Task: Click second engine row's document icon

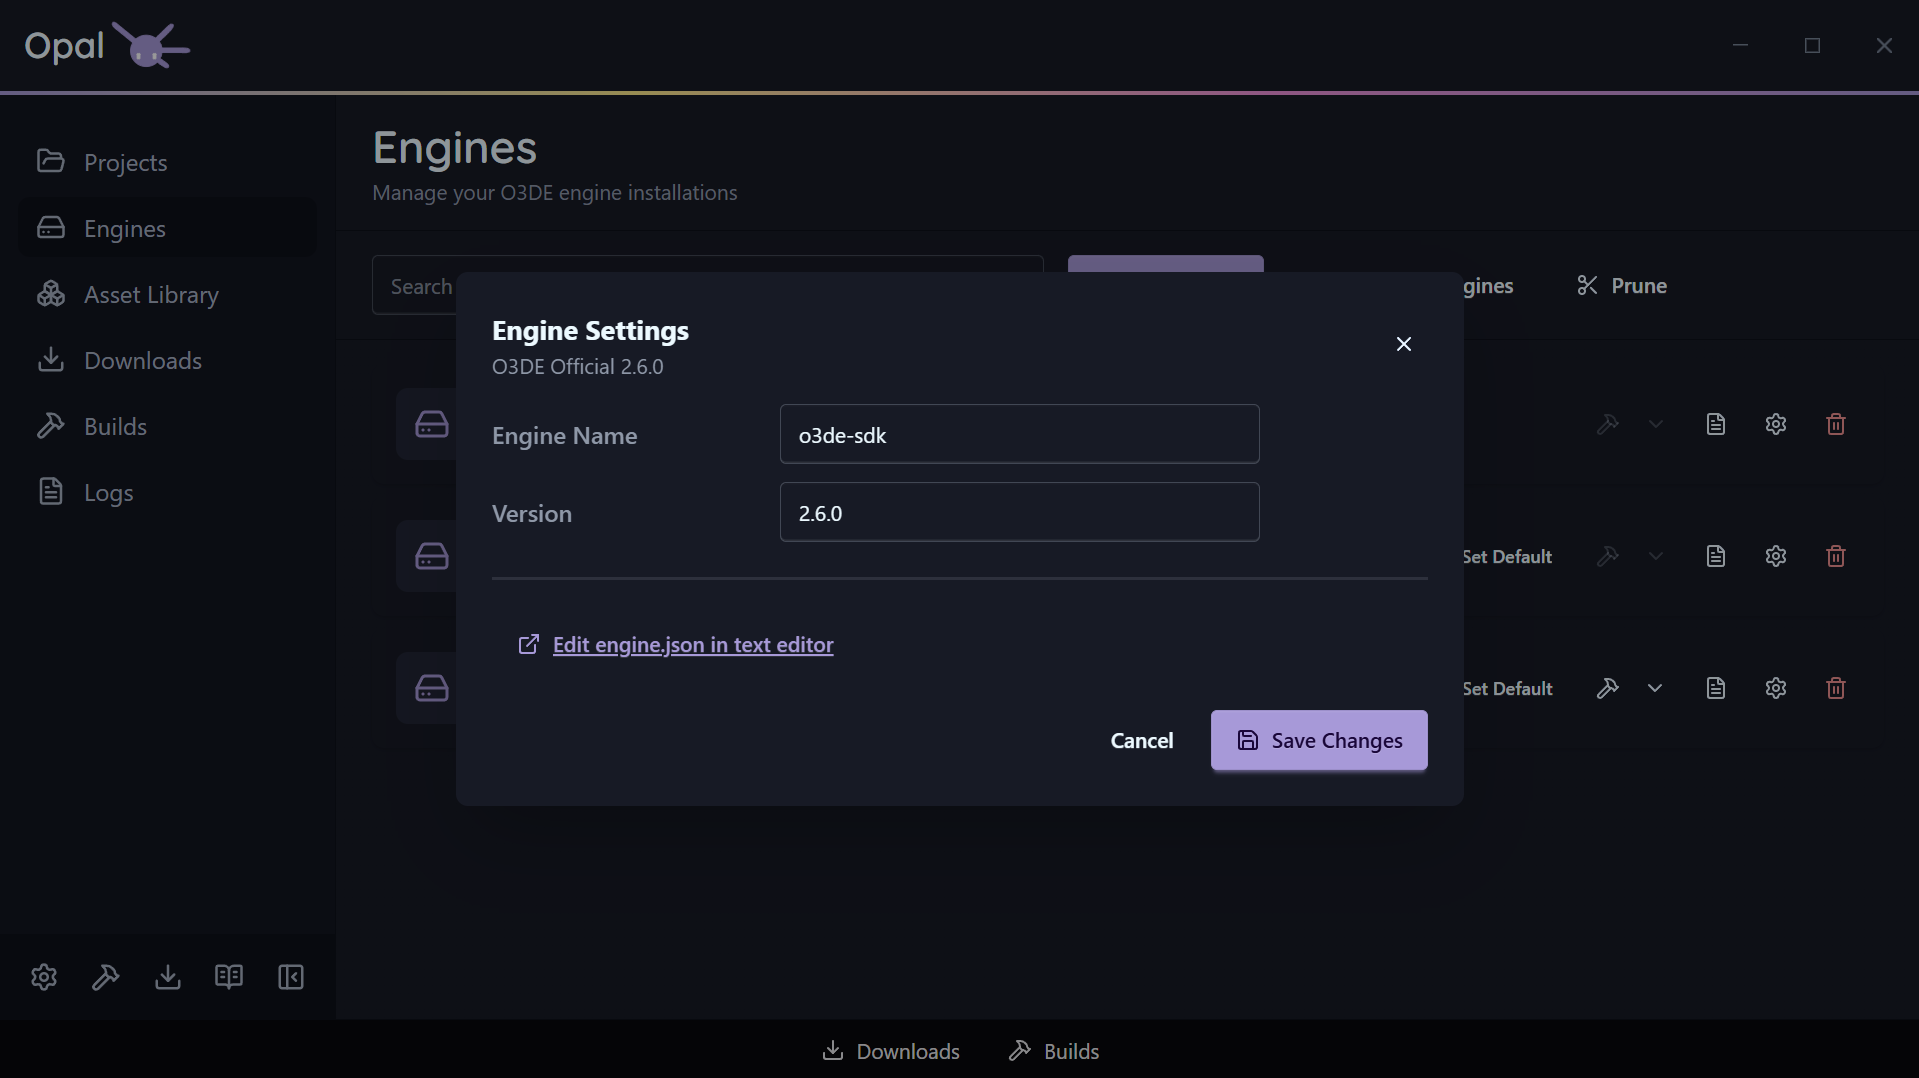Action: [x=1716, y=556]
